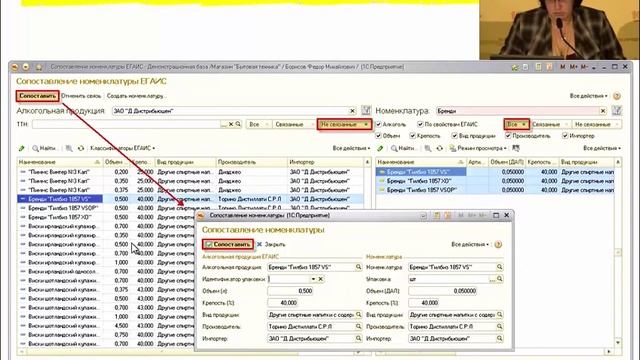Open the calendar icon in the main title bar
The height and width of the screenshot is (360, 640).
549,67
